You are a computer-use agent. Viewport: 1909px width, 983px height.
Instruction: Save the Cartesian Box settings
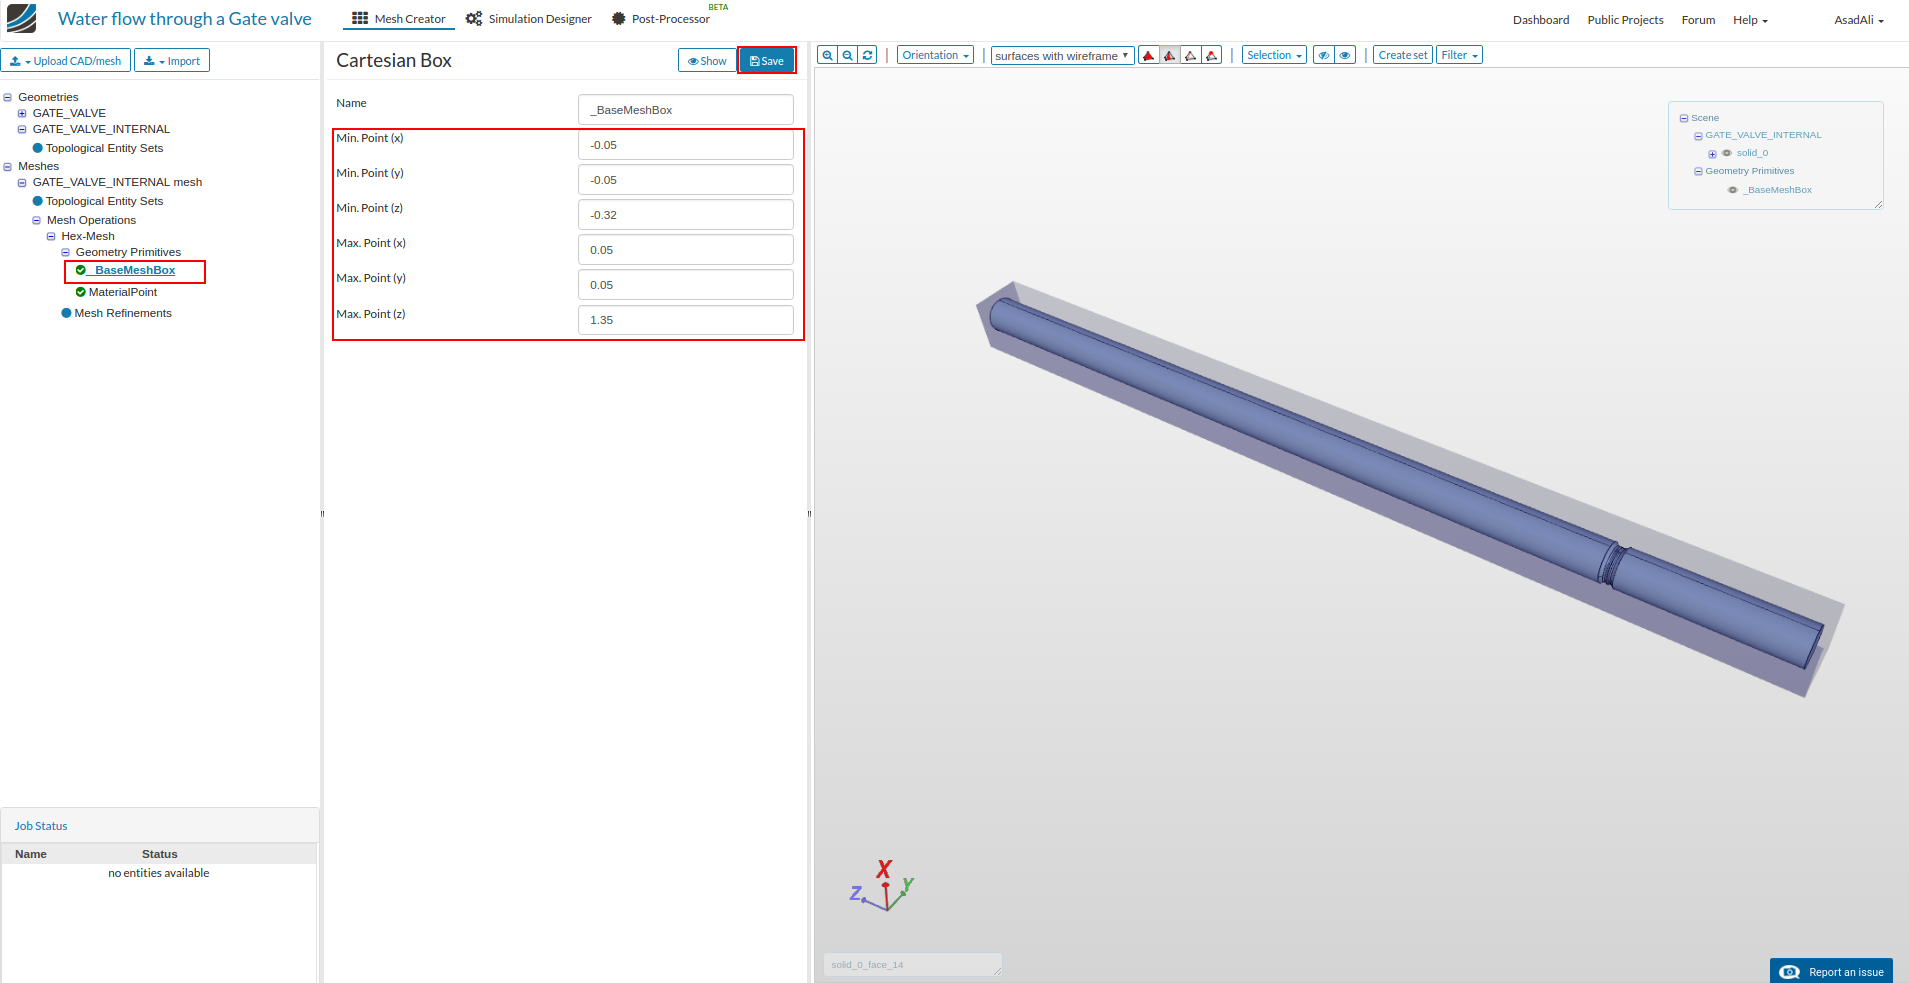[767, 61]
